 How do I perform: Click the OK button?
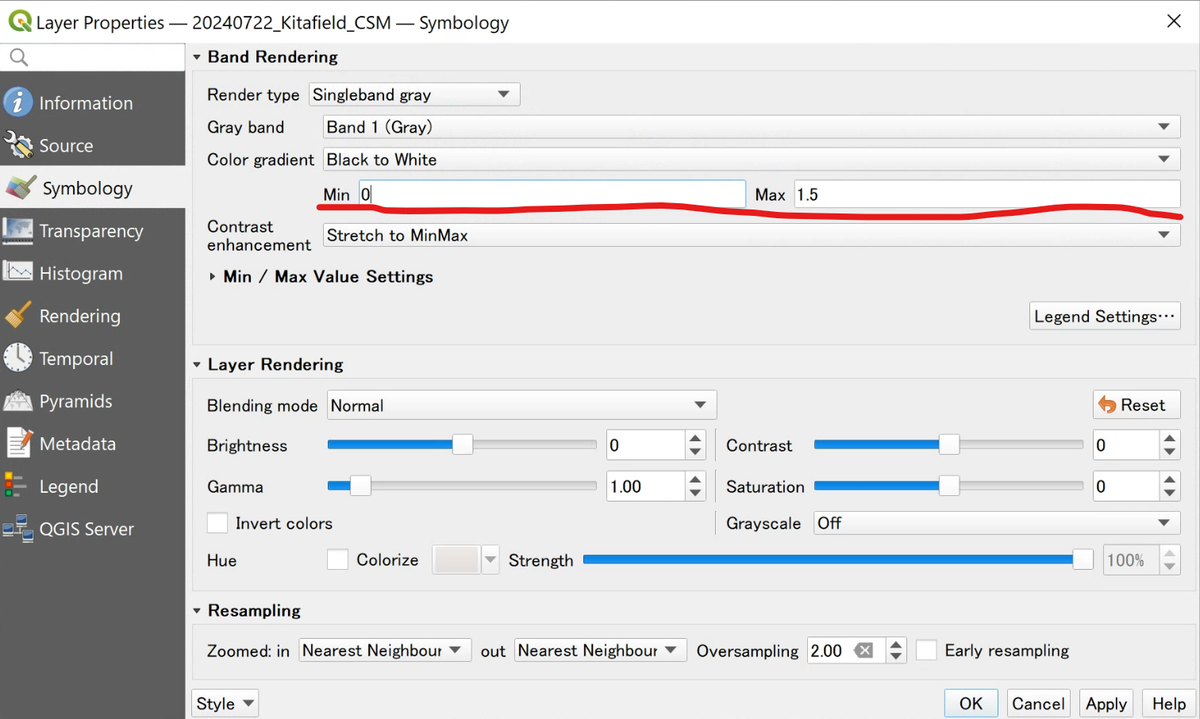tap(971, 704)
